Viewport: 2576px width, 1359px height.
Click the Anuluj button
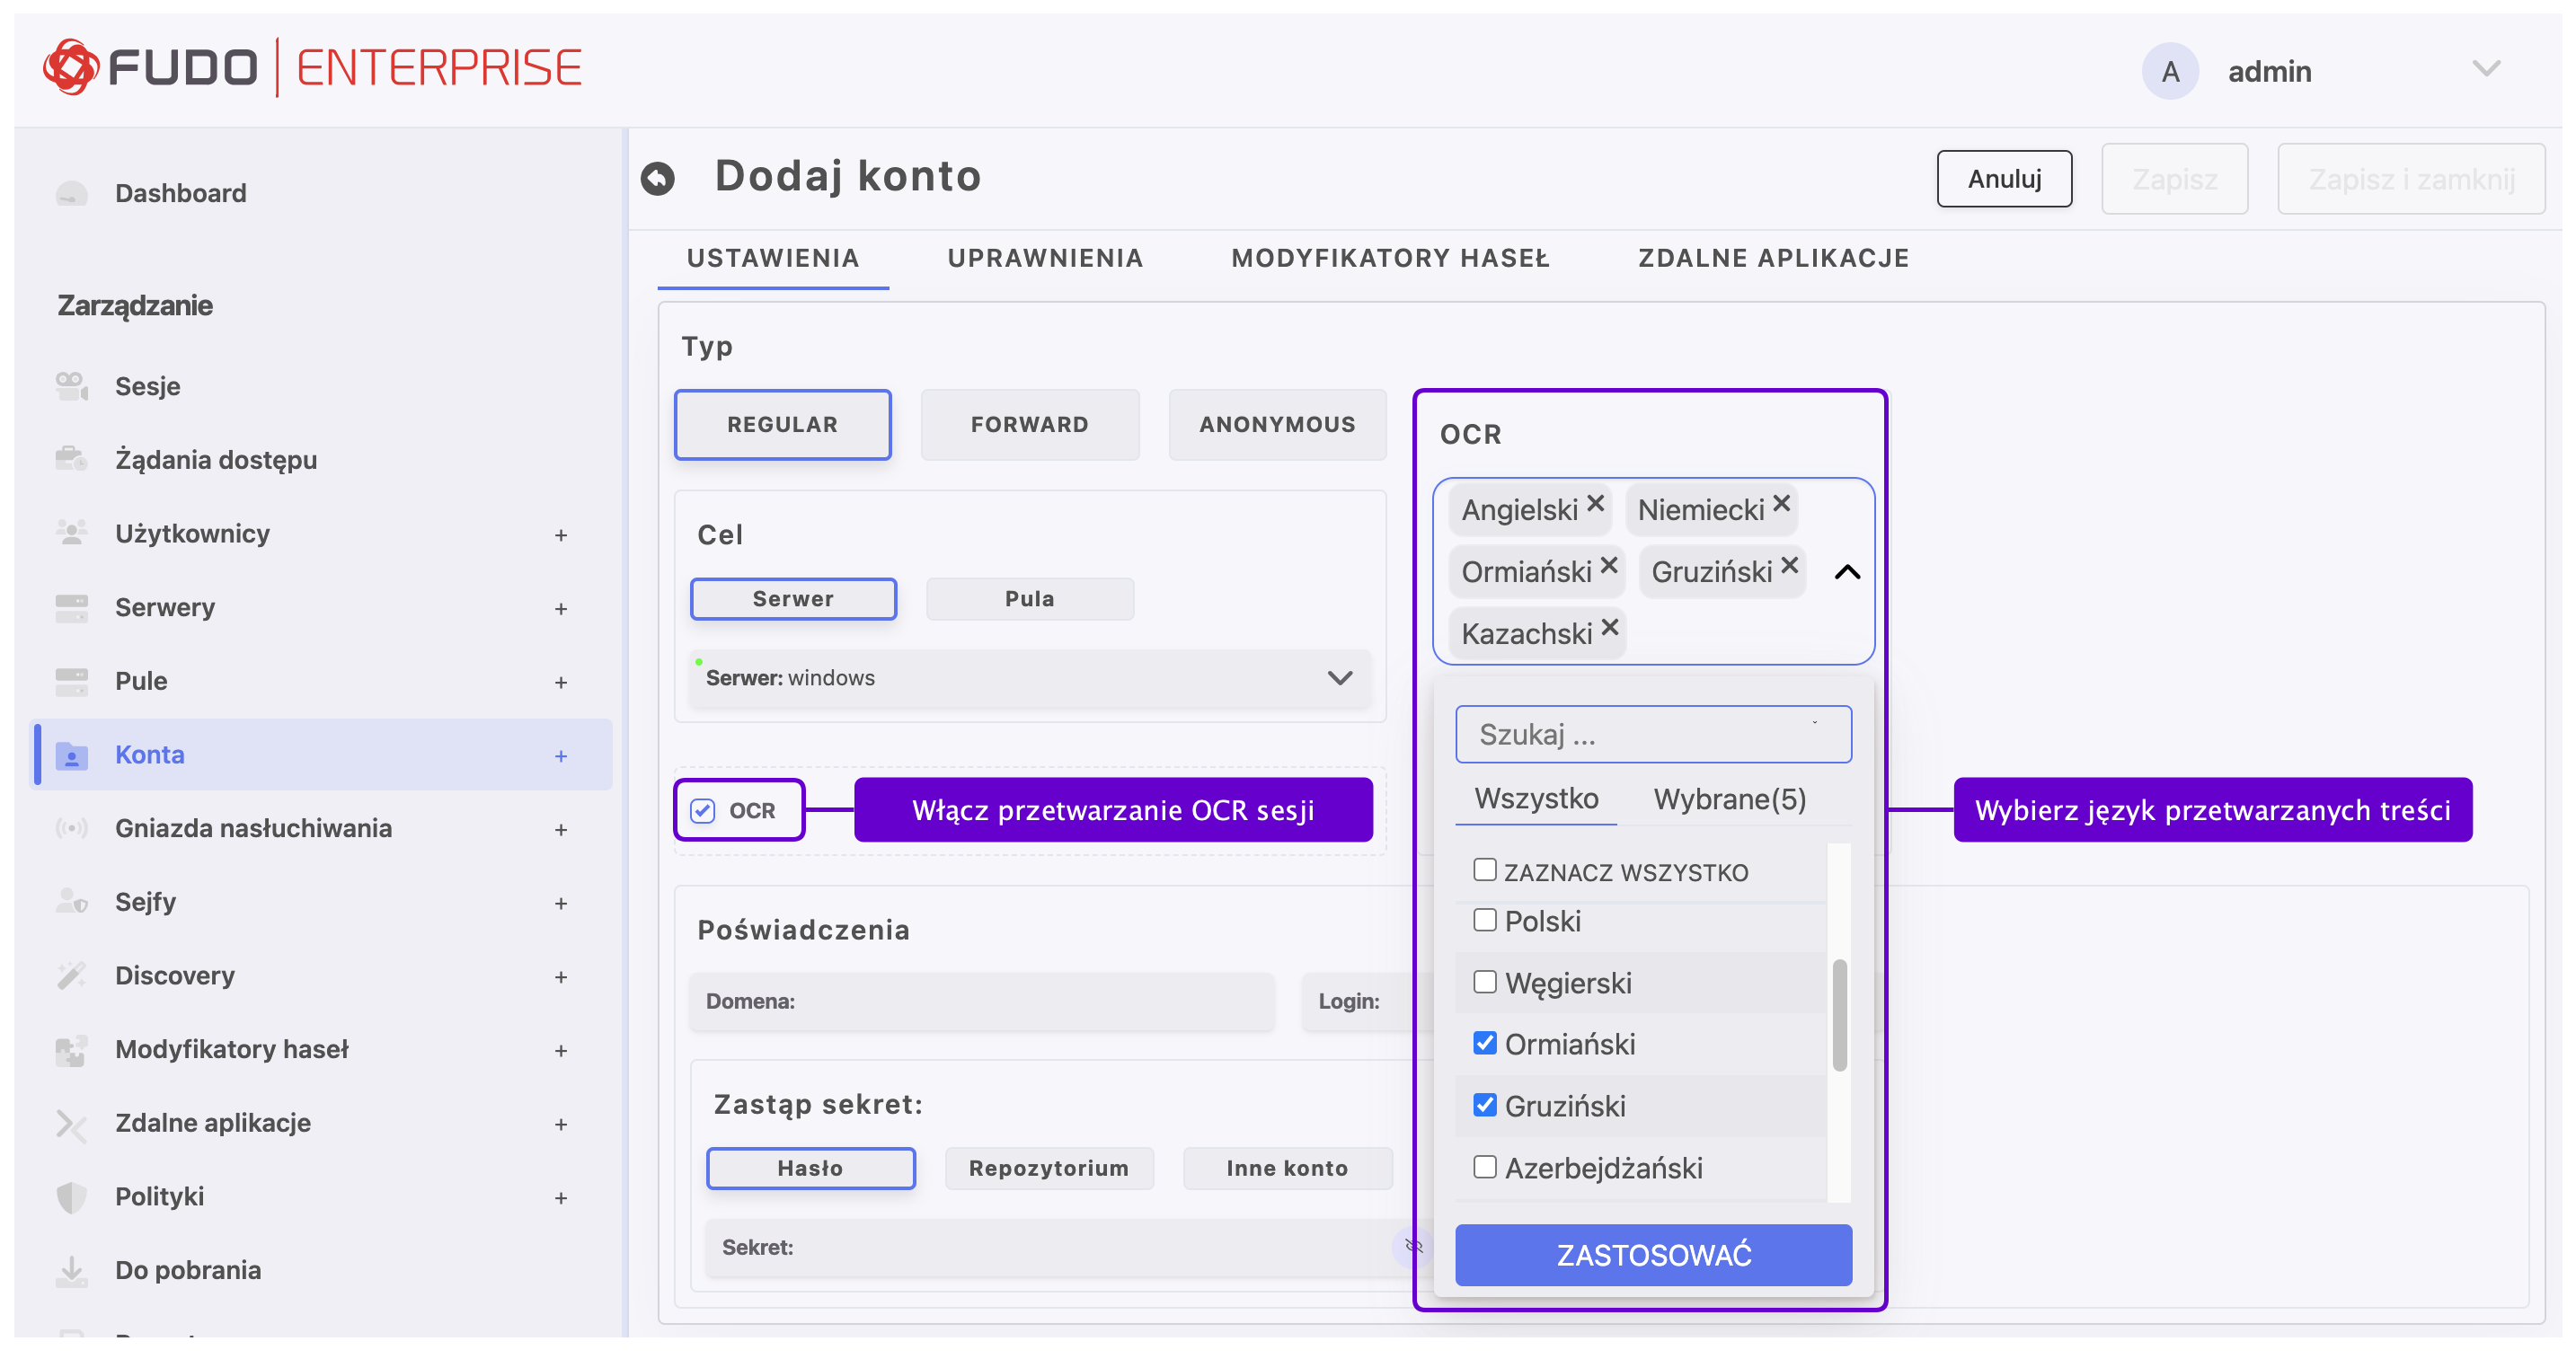click(x=2004, y=179)
